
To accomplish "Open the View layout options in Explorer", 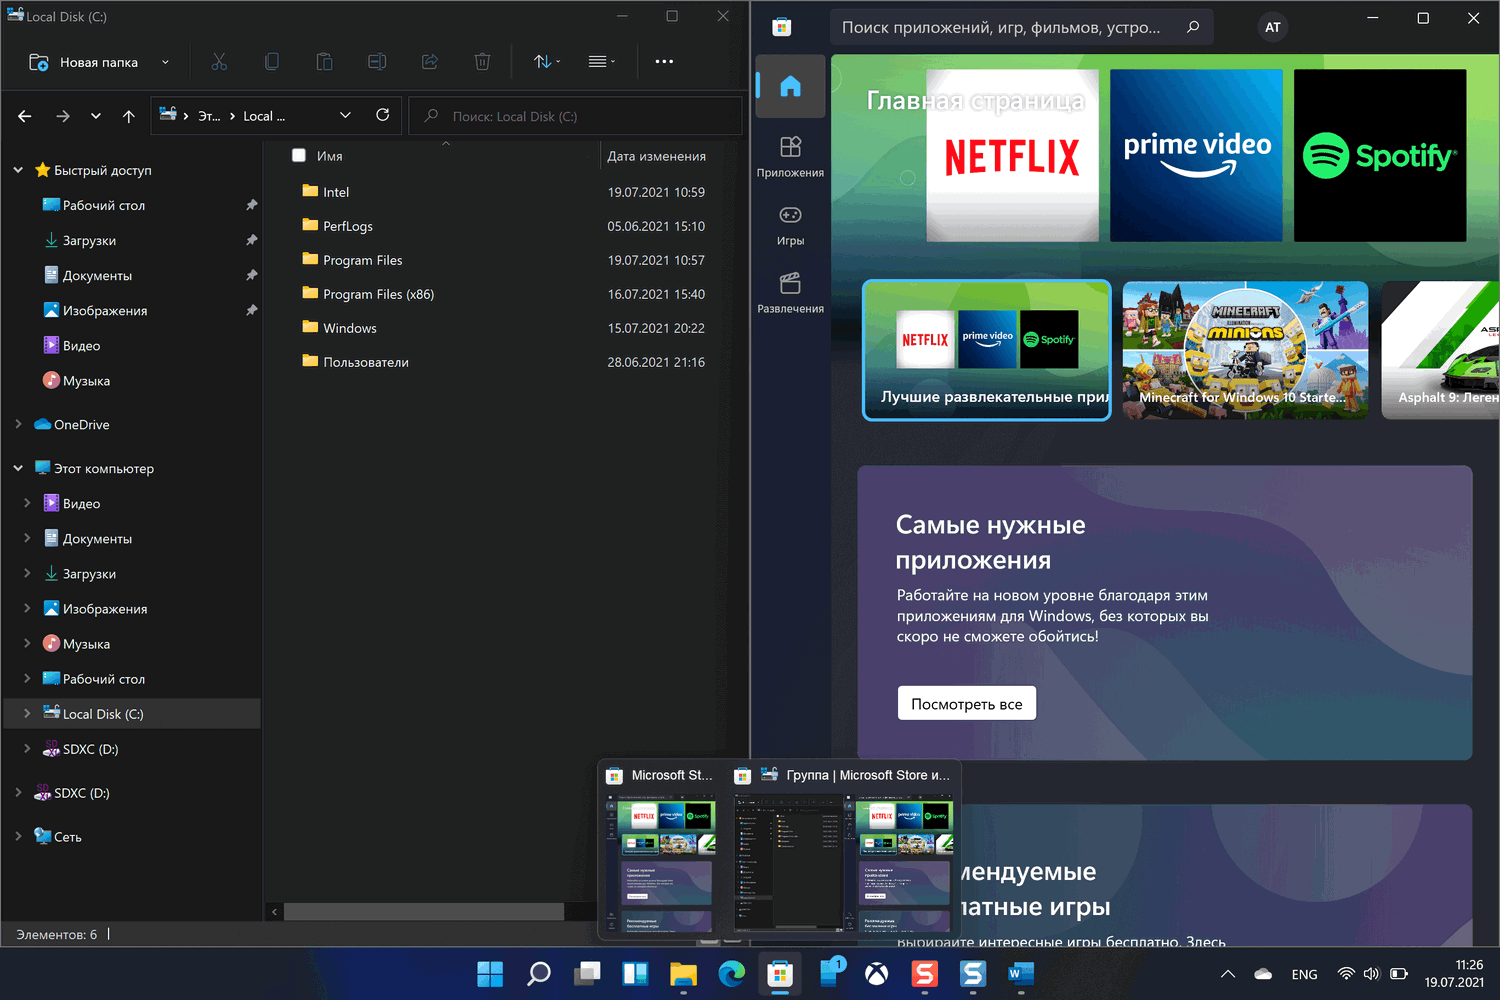I will (601, 62).
